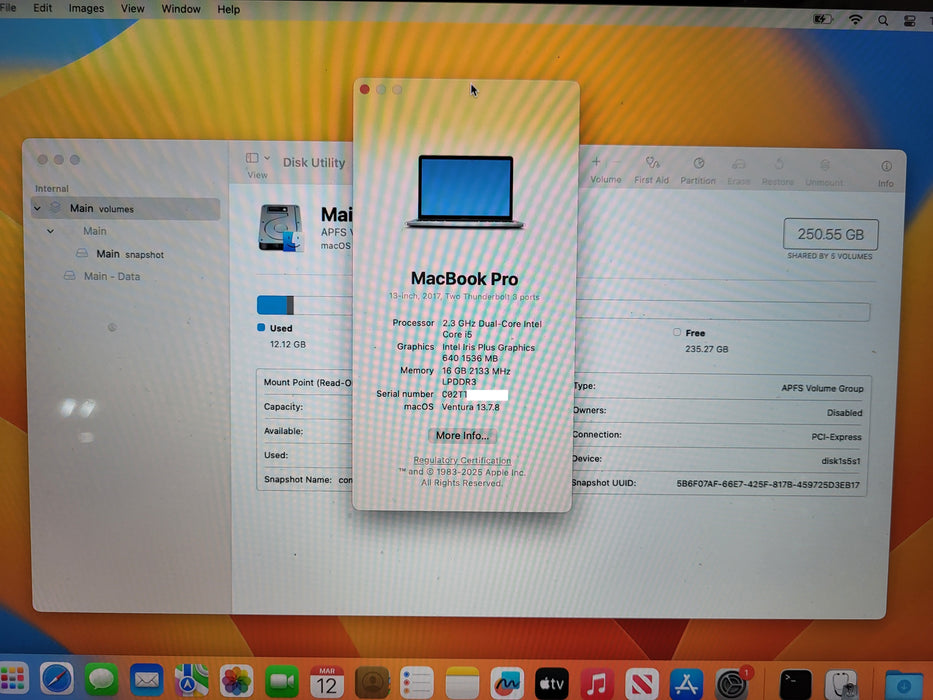Close the About This Mac window
The image size is (933, 700).
pyautogui.click(x=365, y=89)
